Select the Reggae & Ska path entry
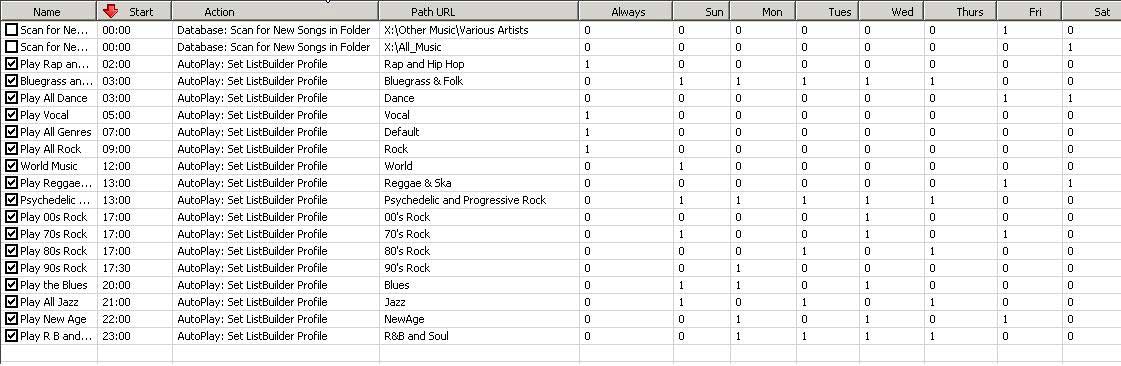This screenshot has height=366, width=1121. (418, 183)
